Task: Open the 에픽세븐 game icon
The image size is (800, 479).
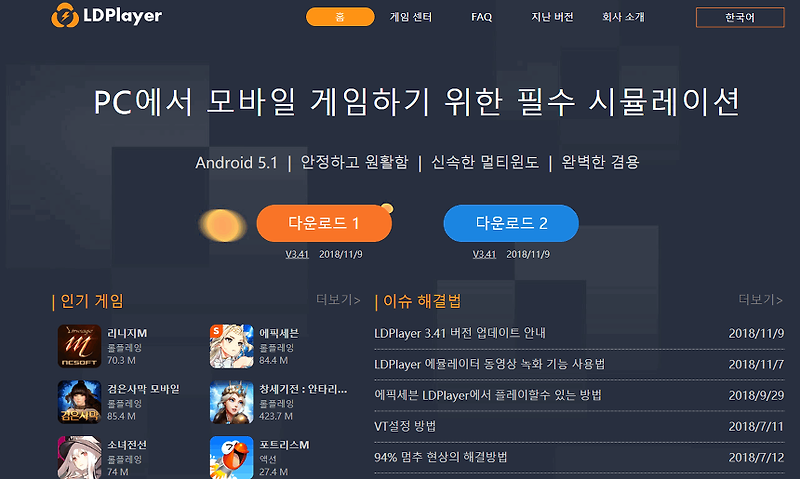Action: 232,346
